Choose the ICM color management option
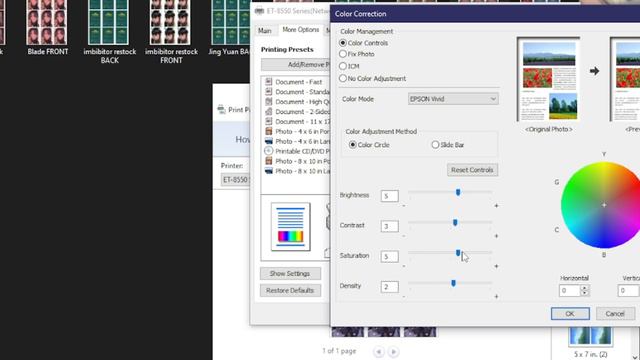The height and width of the screenshot is (360, 640). 343,66
